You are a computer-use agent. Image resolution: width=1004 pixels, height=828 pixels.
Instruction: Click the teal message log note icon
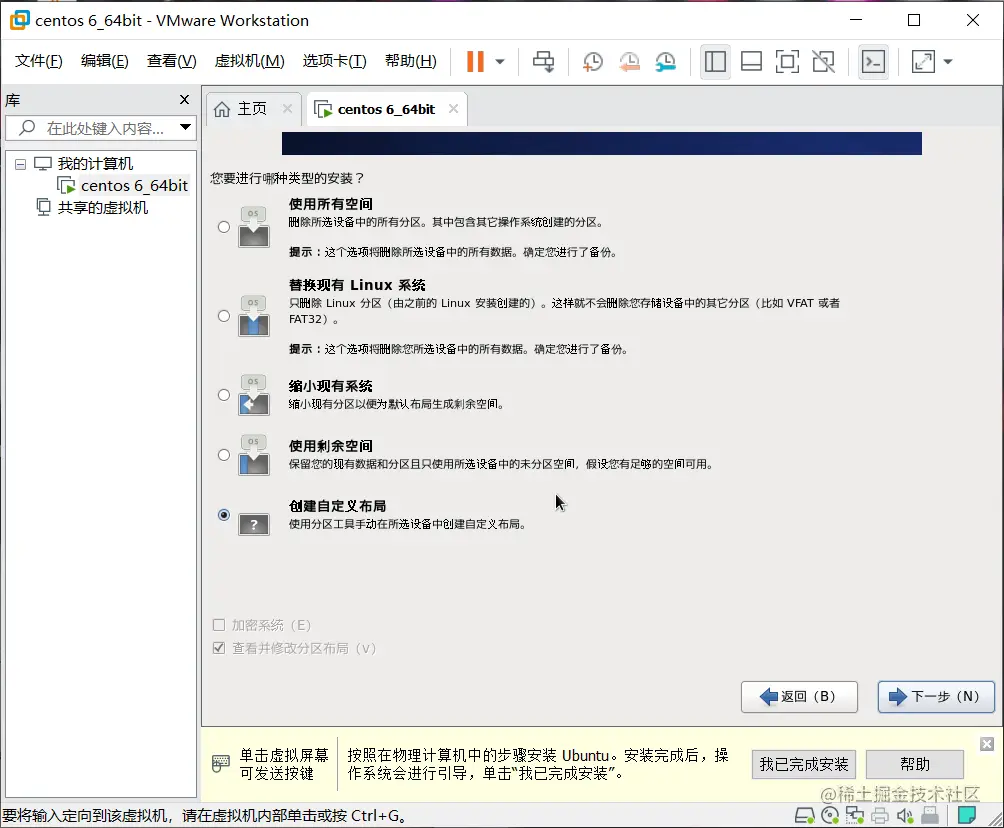(x=967, y=815)
